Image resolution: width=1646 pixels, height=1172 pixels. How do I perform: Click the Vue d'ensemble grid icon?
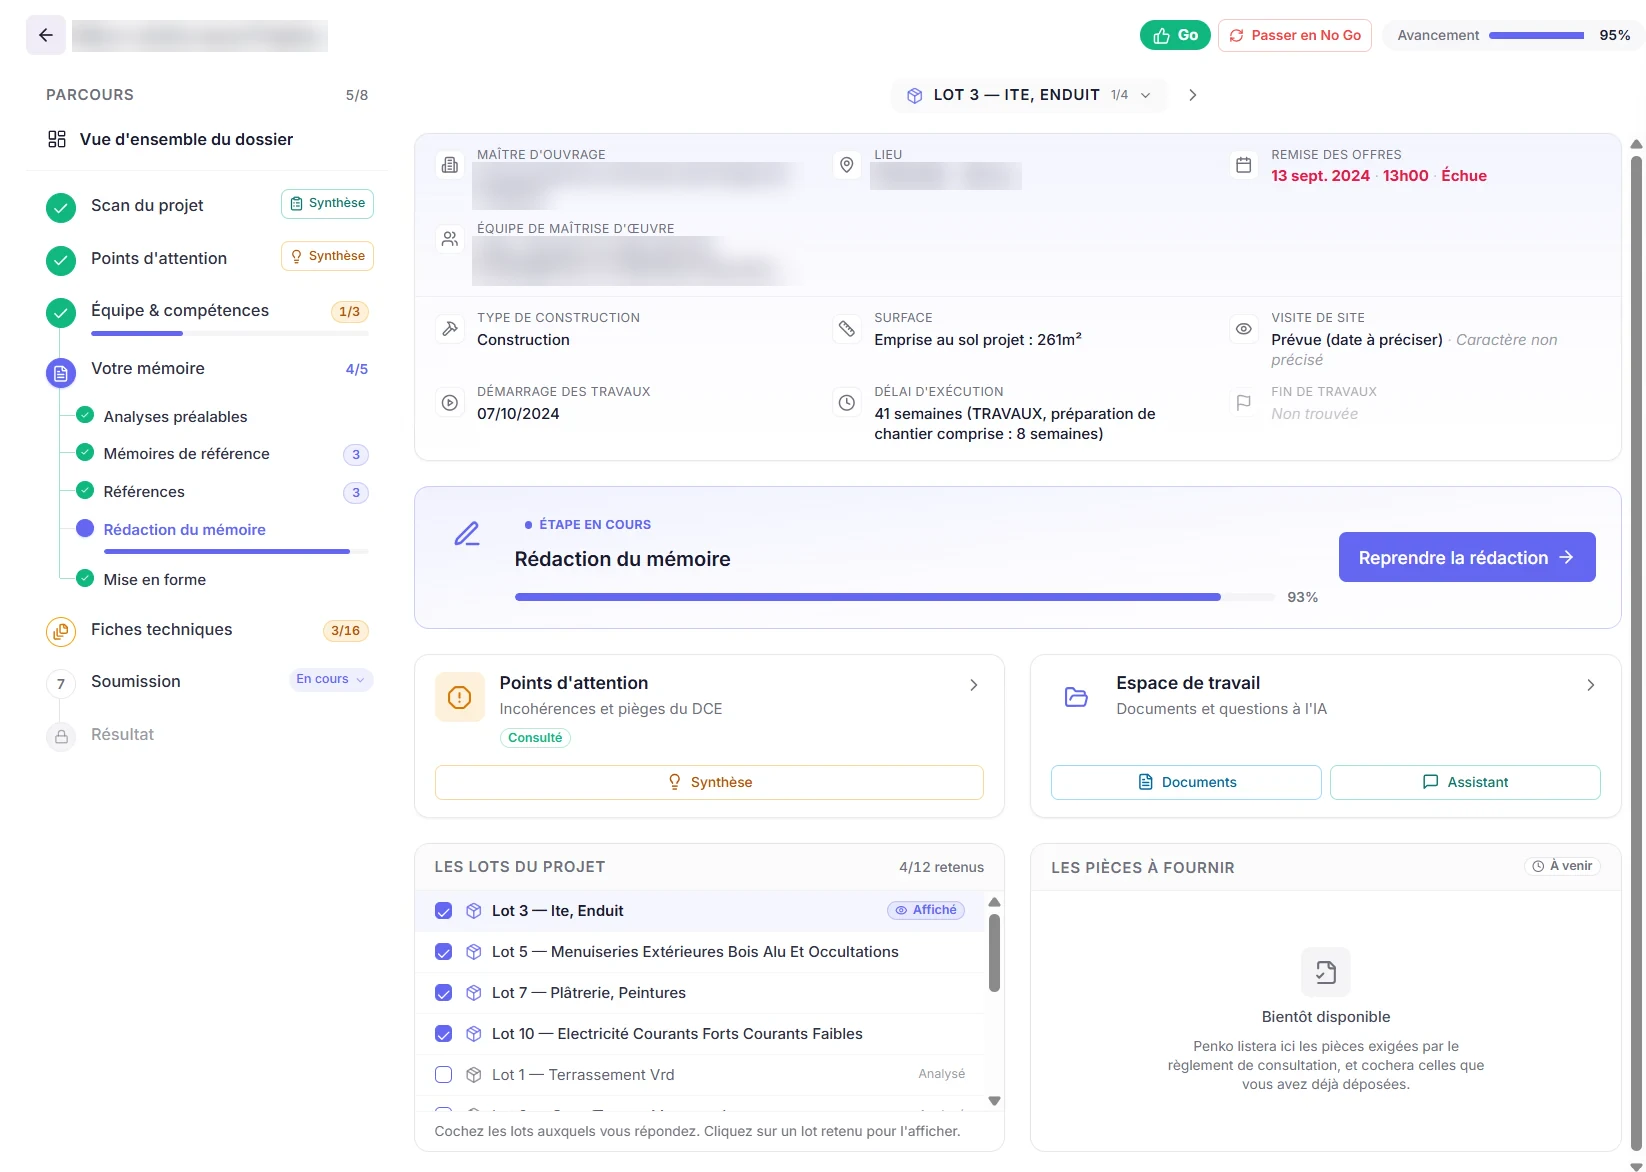(x=57, y=139)
